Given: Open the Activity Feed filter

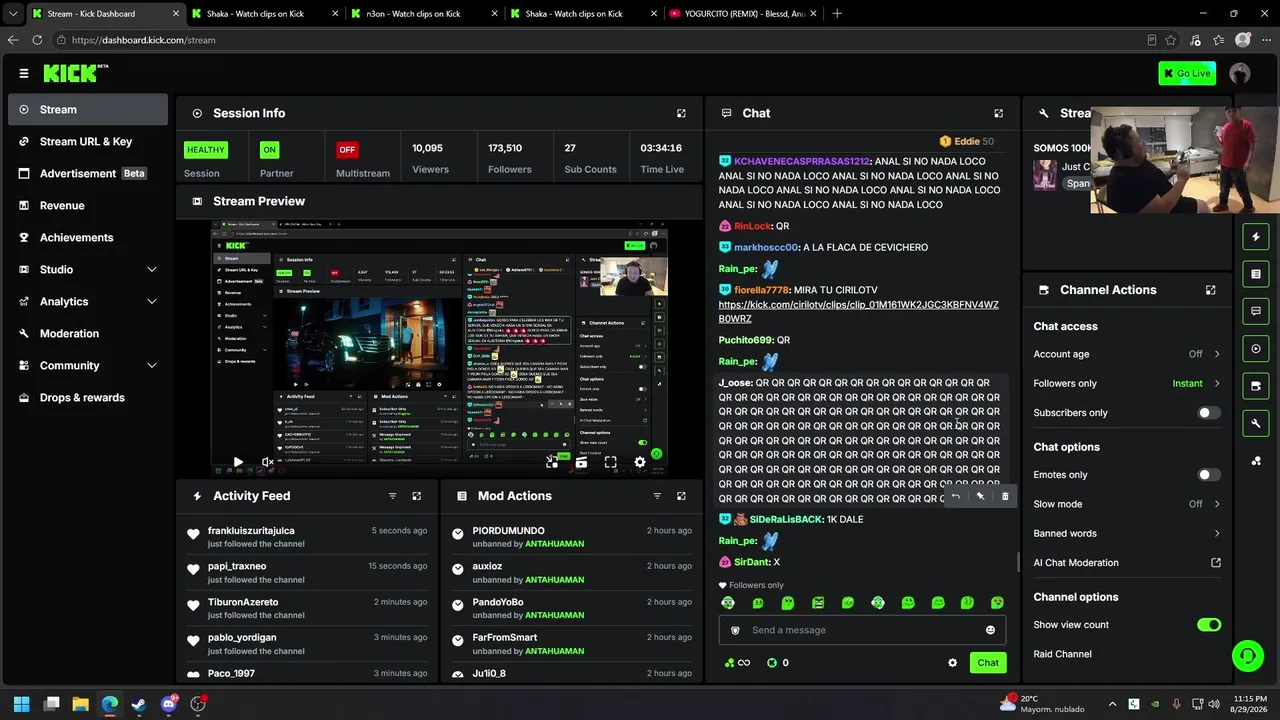Looking at the screenshot, I should pyautogui.click(x=392, y=496).
